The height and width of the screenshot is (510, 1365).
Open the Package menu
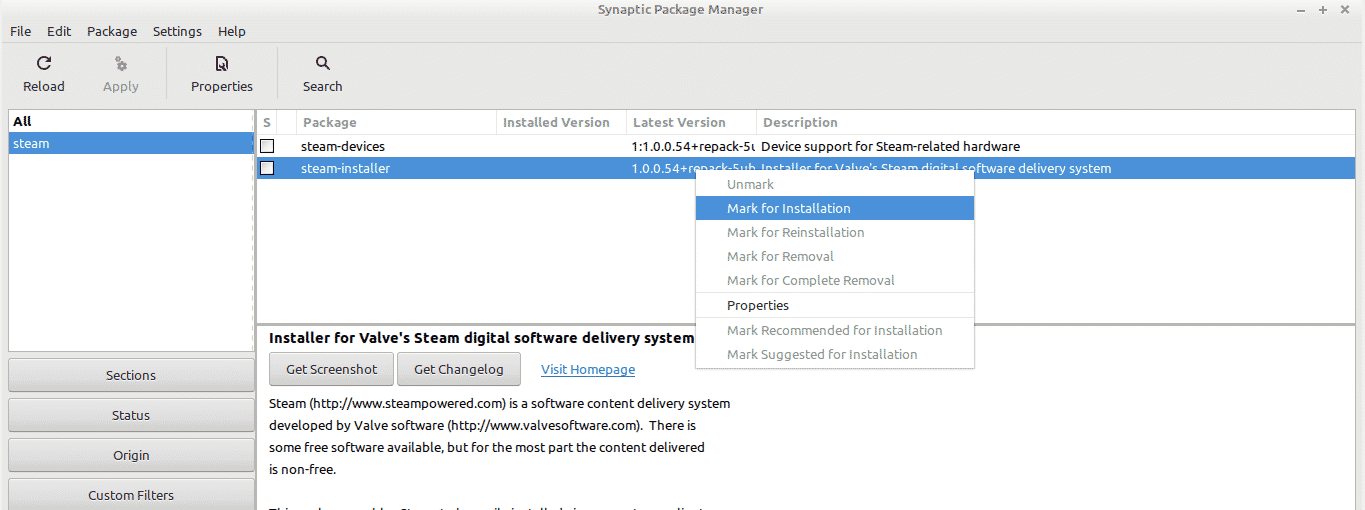click(x=112, y=31)
